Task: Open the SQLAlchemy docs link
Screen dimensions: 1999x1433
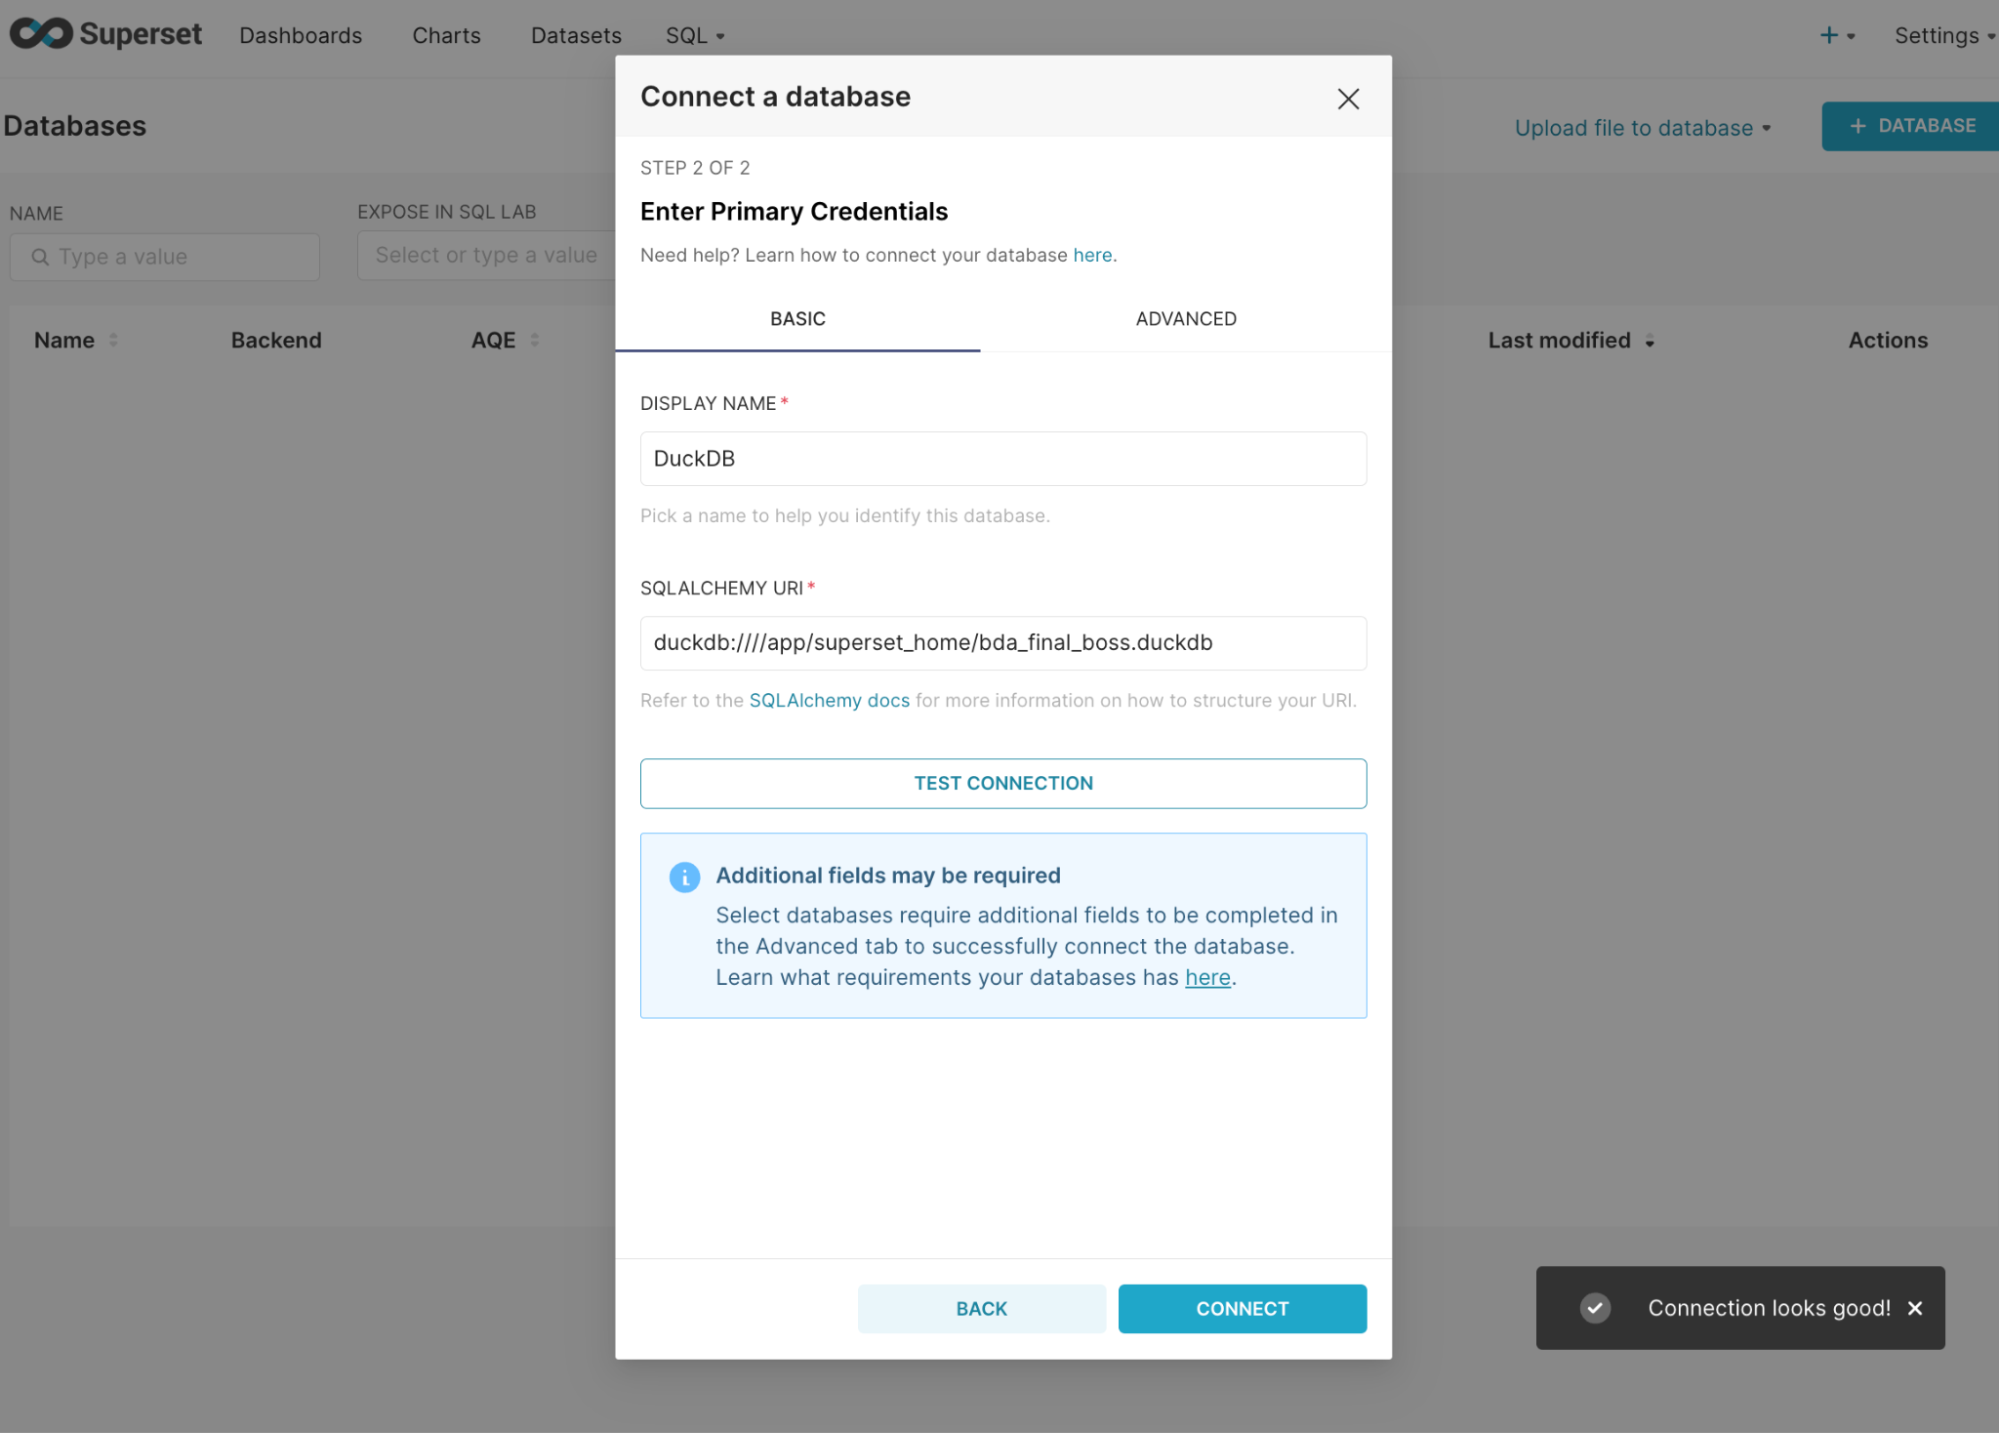Action: 829,700
